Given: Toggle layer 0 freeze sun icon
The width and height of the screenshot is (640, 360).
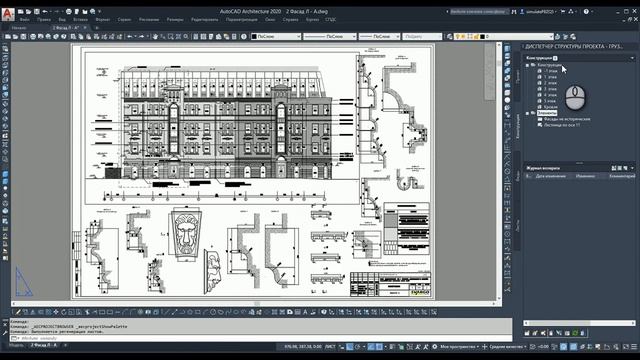Looking at the screenshot, I should pos(464,37).
